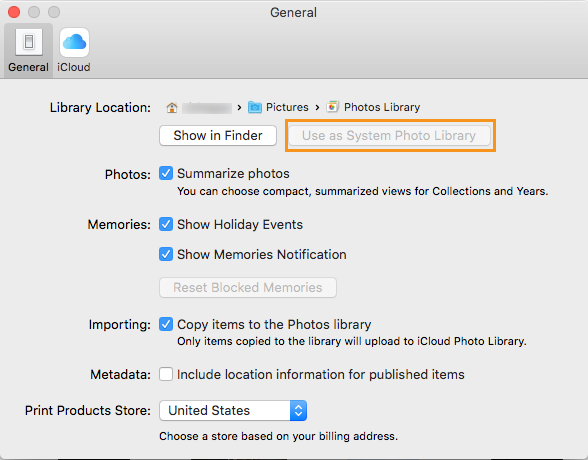Open the General preferences pane icon

(x=29, y=42)
